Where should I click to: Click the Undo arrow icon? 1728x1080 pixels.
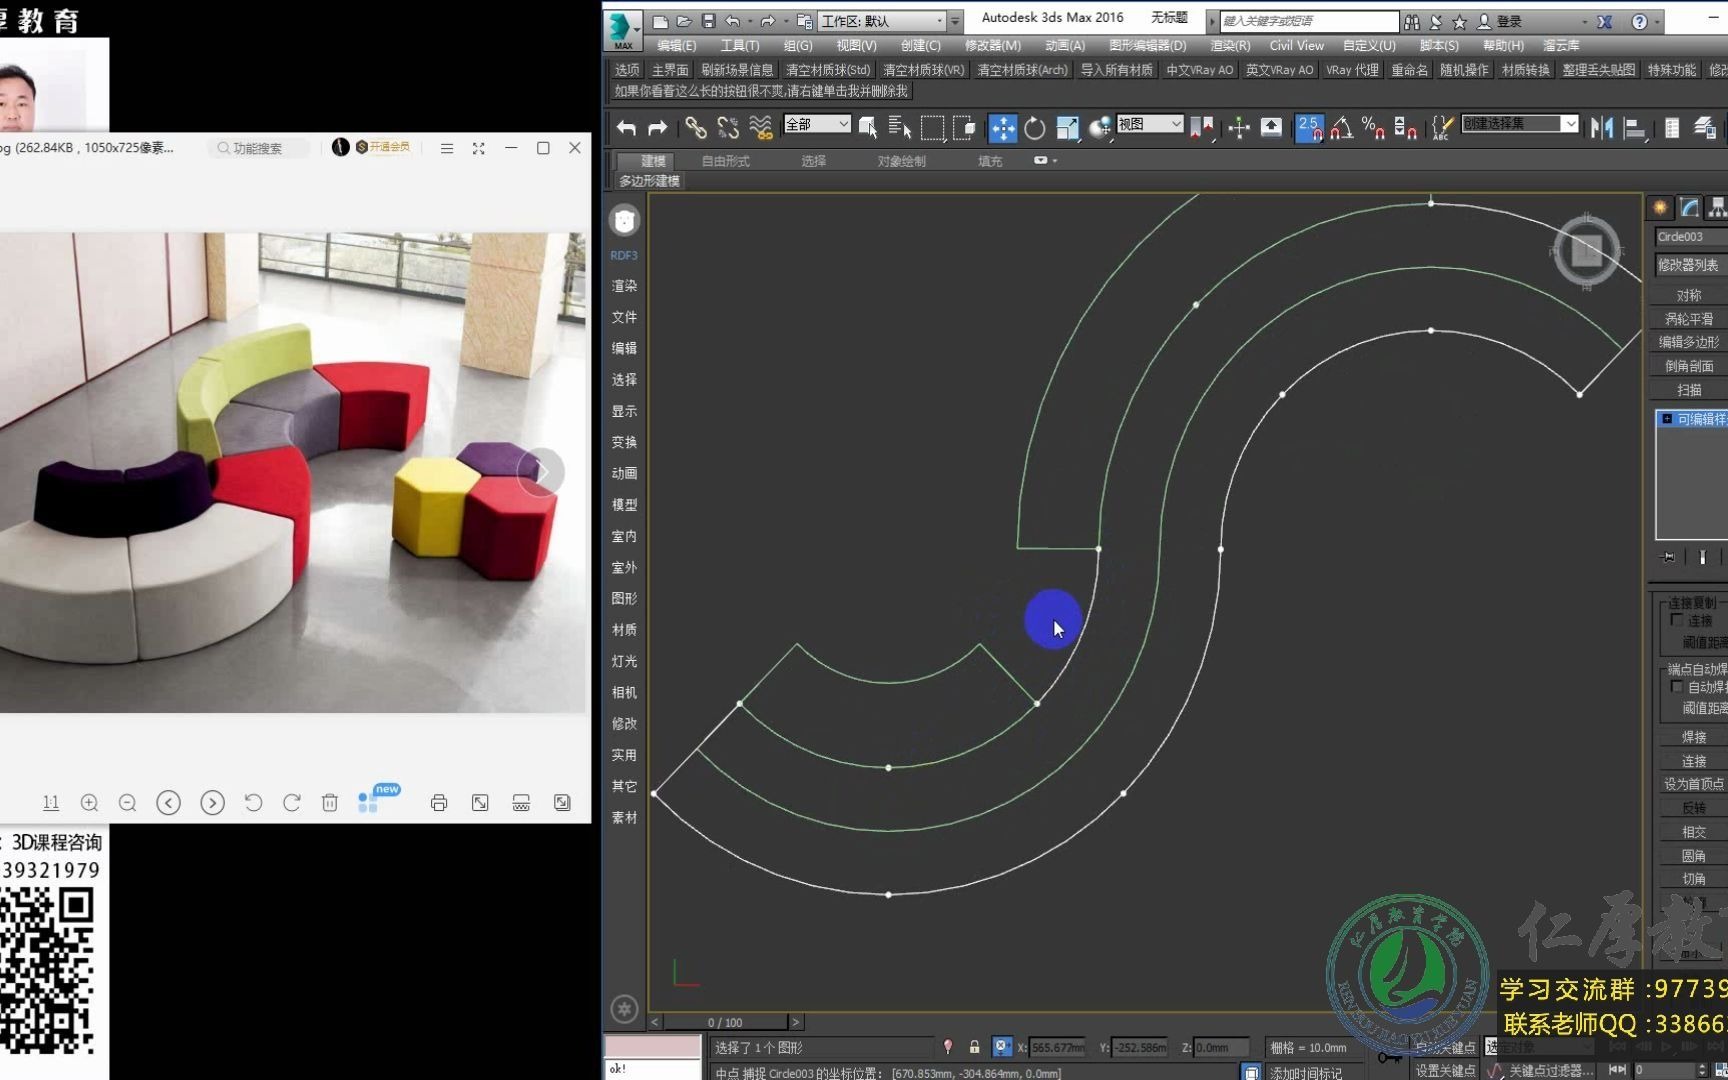627,128
